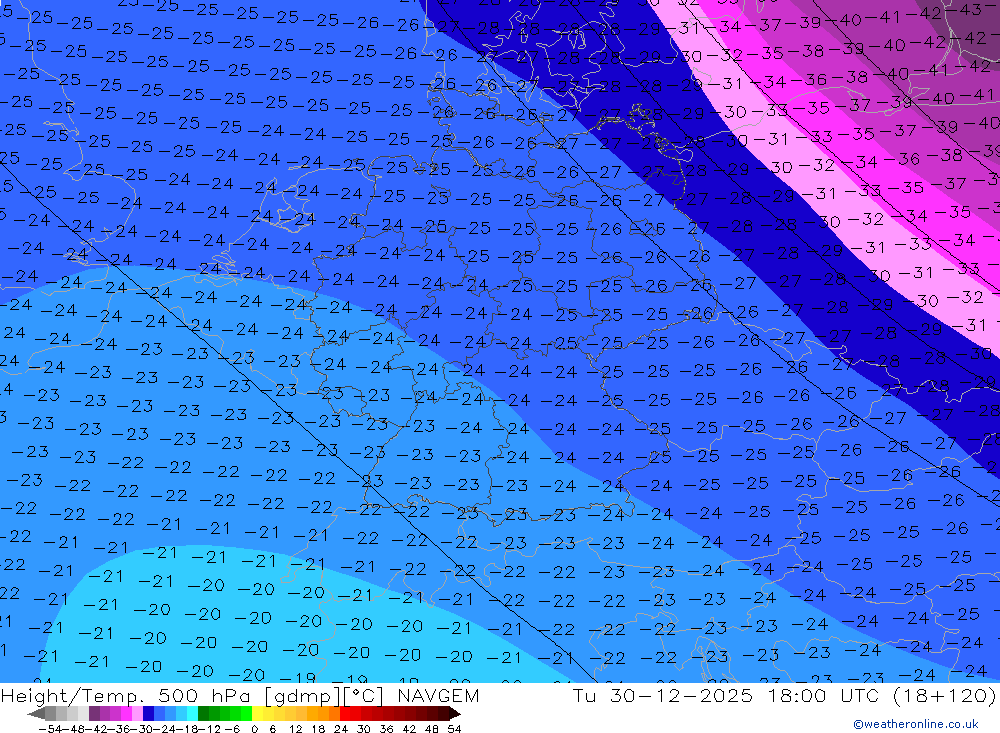The image size is (1000, 733).
Task: Click the 'NAVGEM' model name in title
Action: [438, 695]
